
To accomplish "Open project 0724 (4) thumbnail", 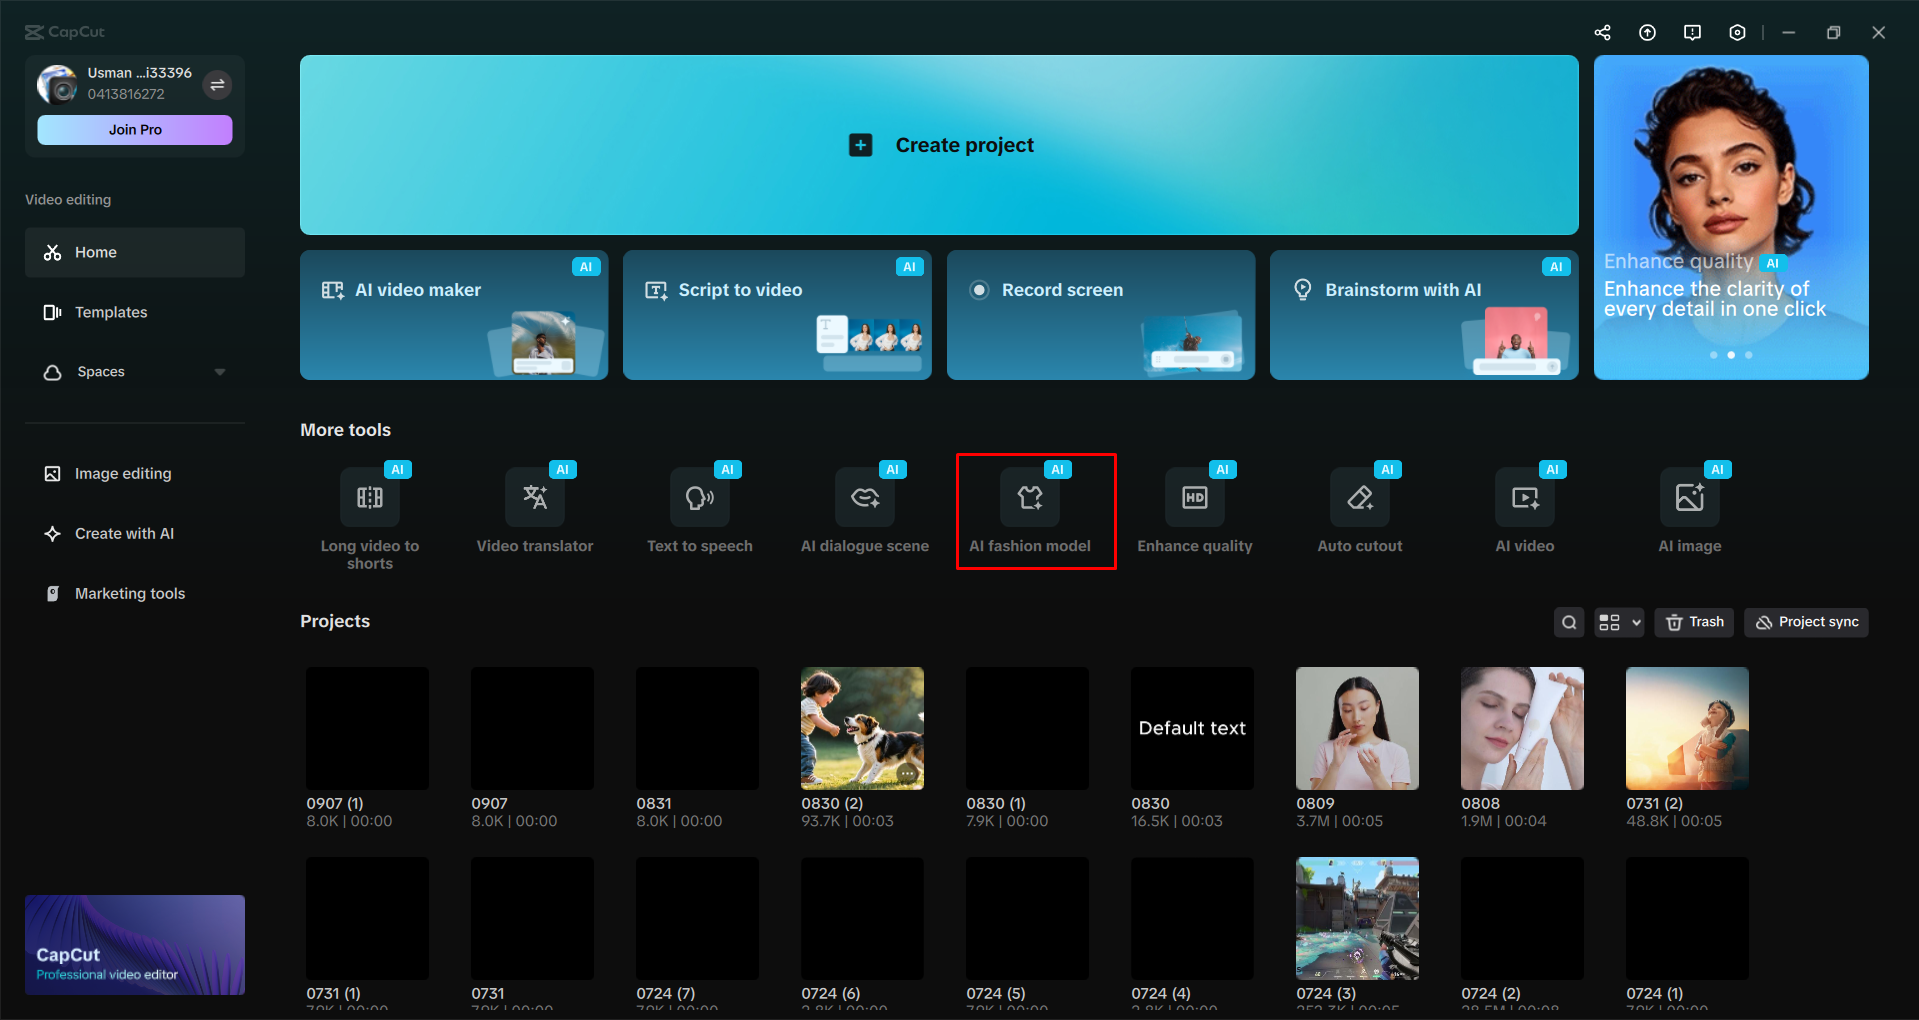I will [x=1192, y=918].
